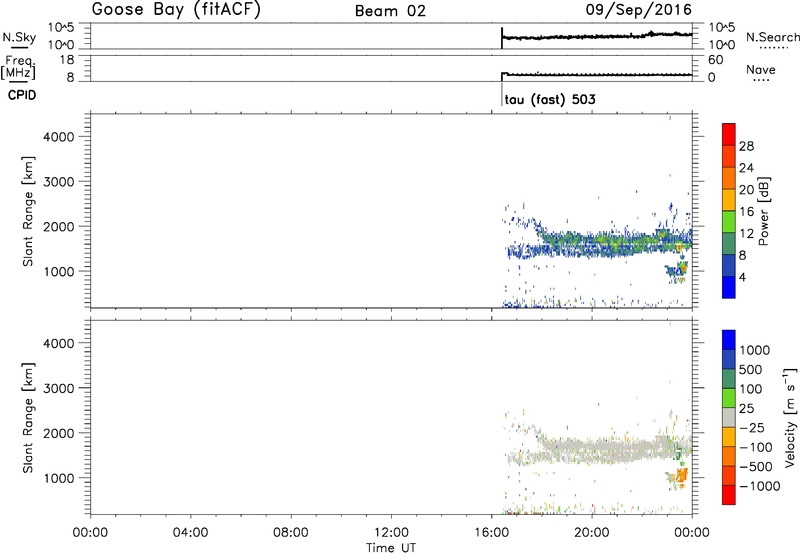The image size is (800, 554).
Task: Click the 'Beam 02' label
Action: [390, 11]
